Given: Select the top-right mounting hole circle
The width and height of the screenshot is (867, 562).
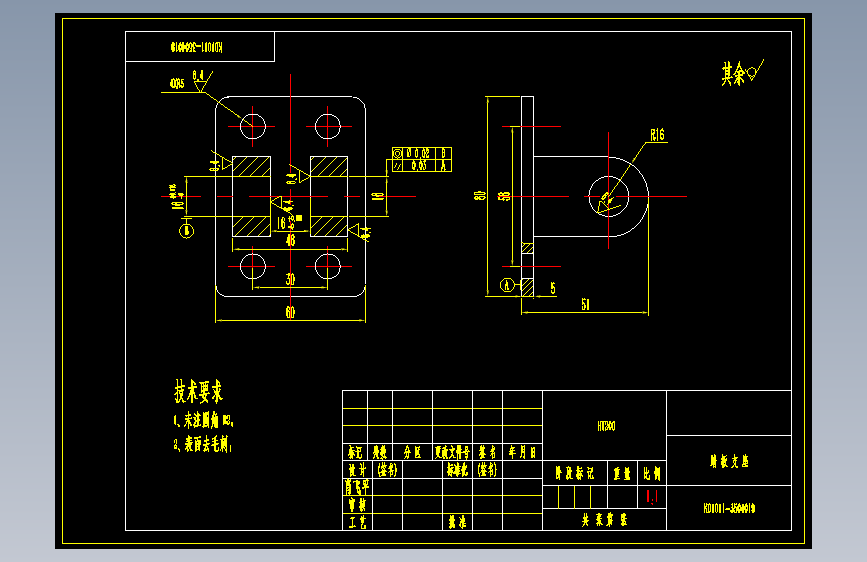Looking at the screenshot, I should pos(328,127).
